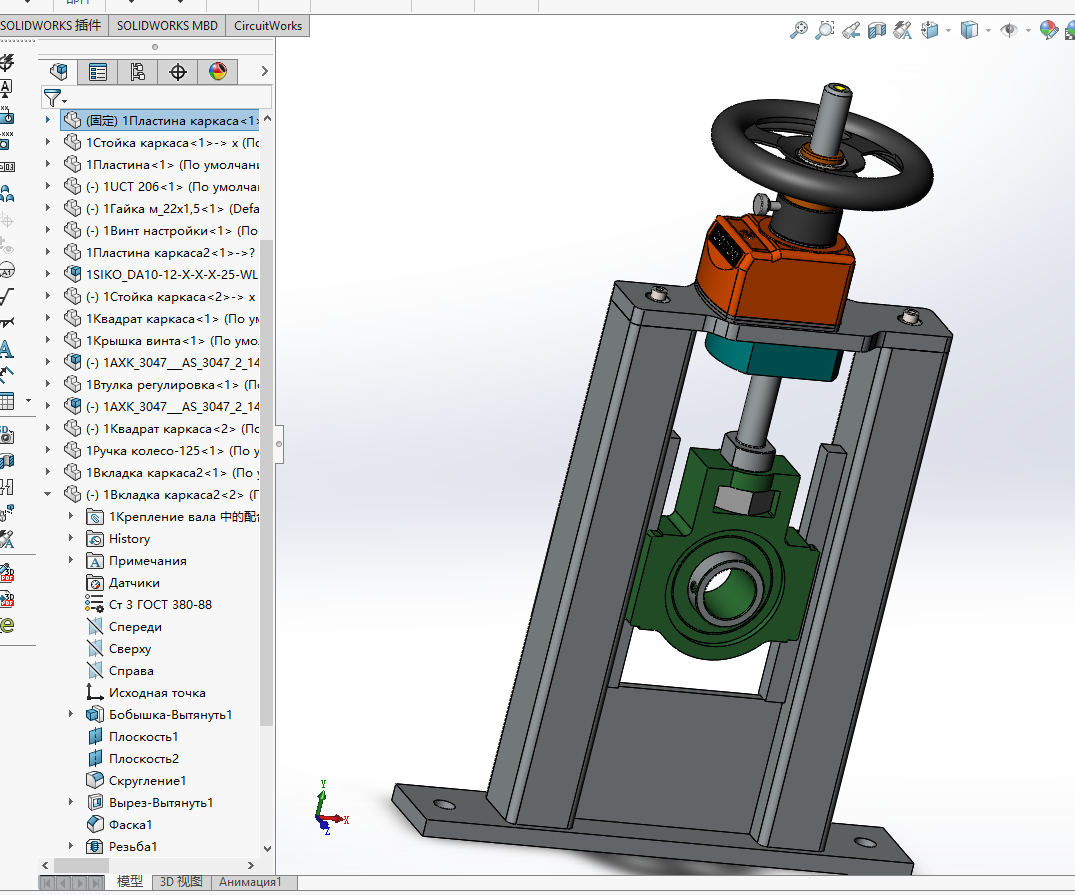Select material Ст 3 ГОСТ 380-88
The height and width of the screenshot is (895, 1075).
[149, 605]
